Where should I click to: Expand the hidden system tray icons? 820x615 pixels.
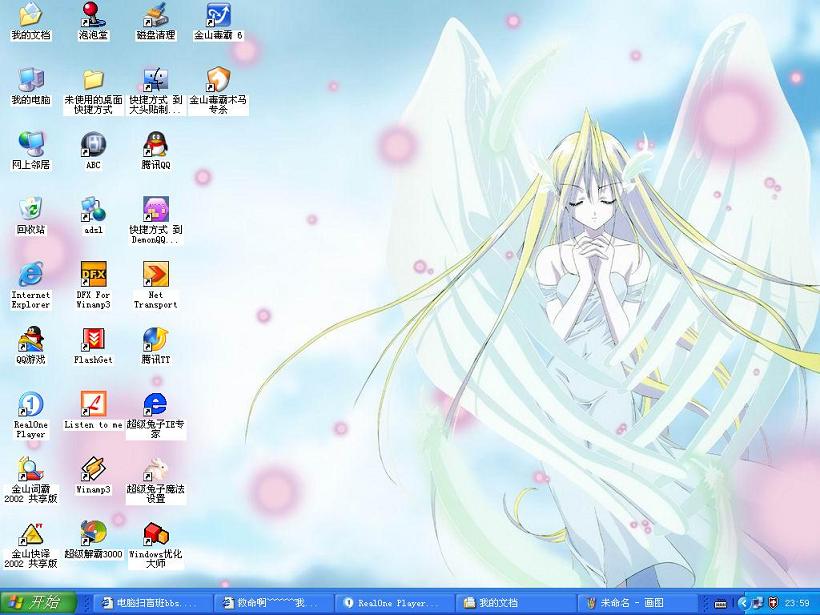(744, 603)
